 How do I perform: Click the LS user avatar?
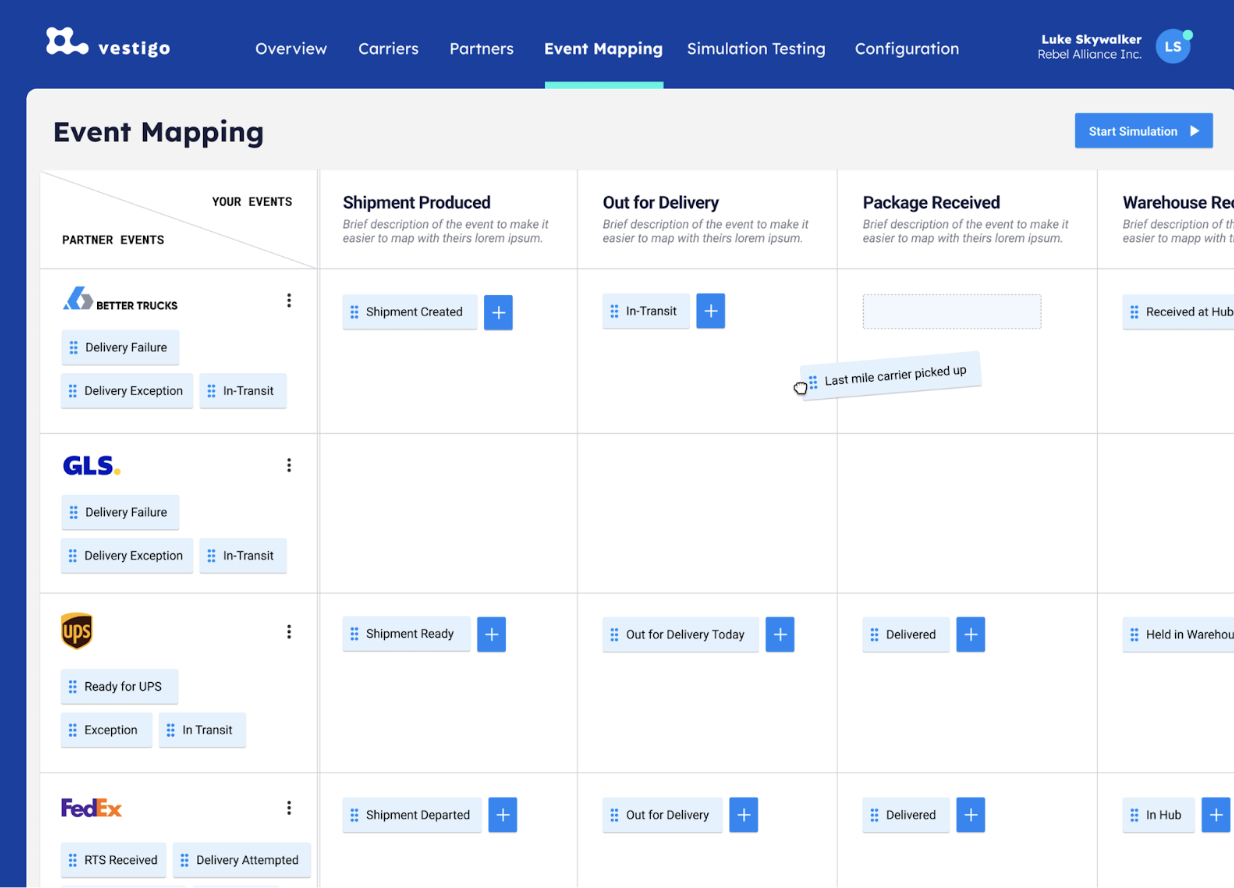(1172, 45)
